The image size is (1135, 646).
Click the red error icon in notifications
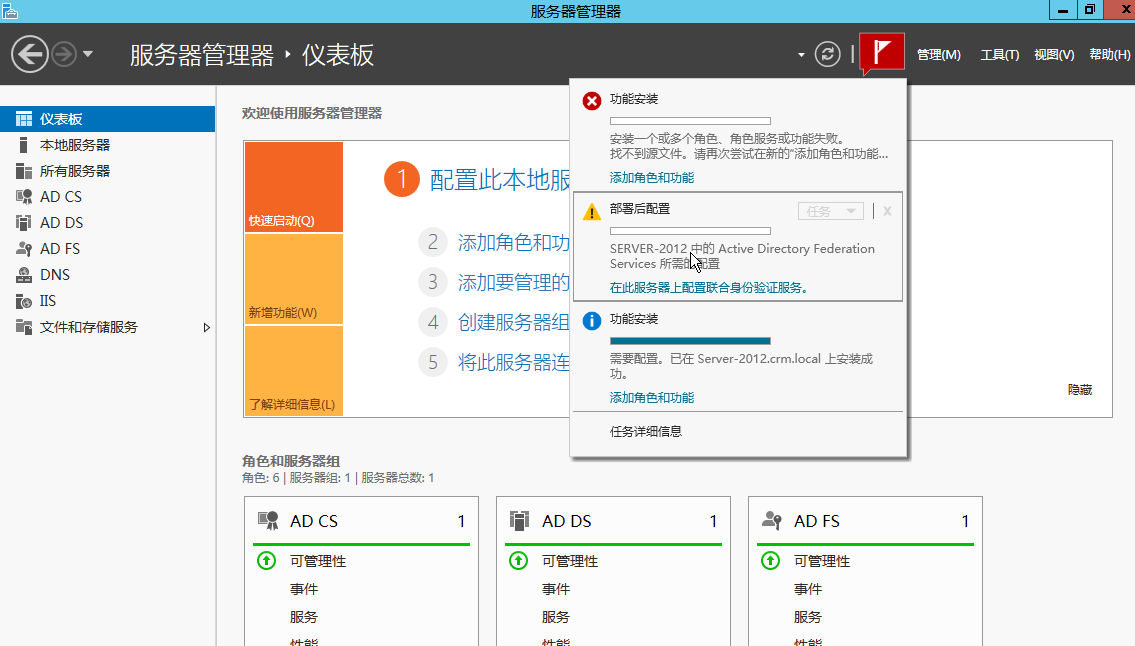point(591,101)
